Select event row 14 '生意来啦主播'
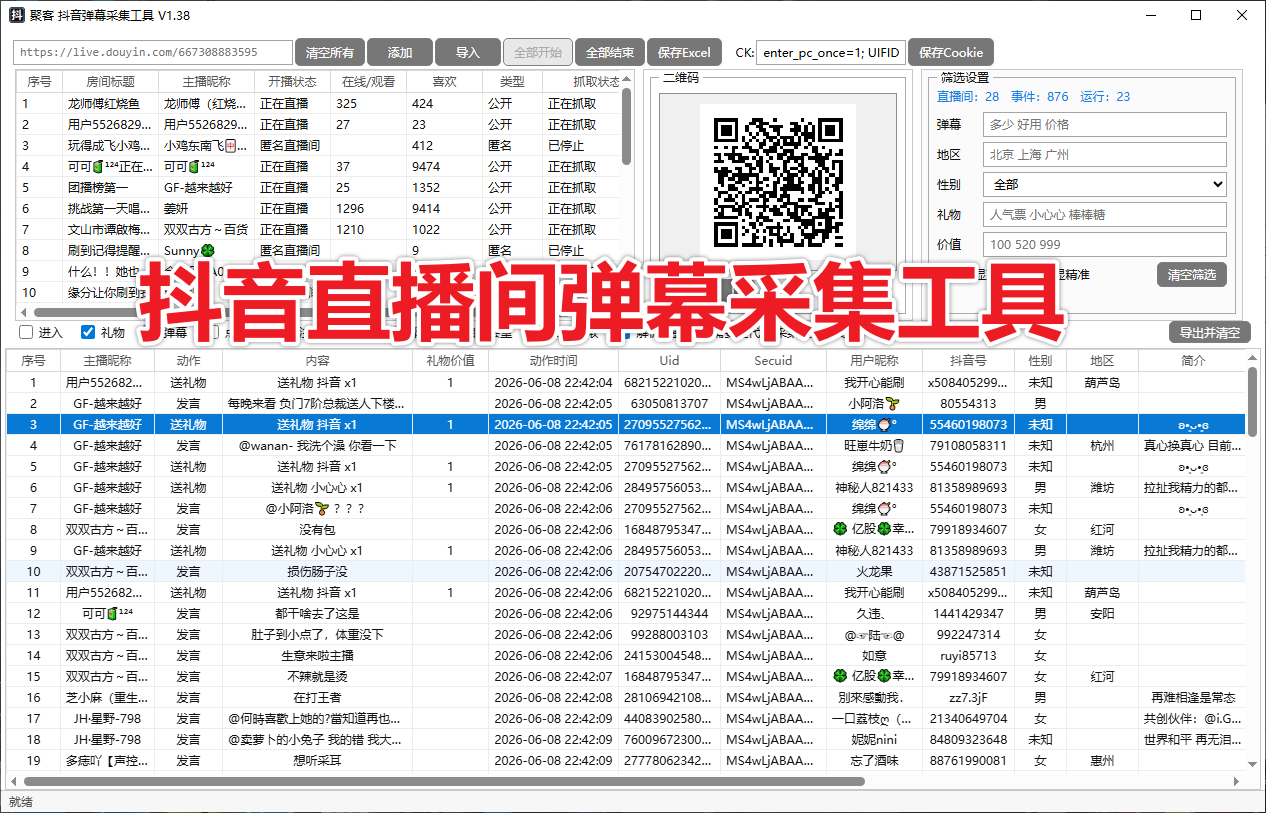Screen dimensions: 1266x813 (627, 655)
